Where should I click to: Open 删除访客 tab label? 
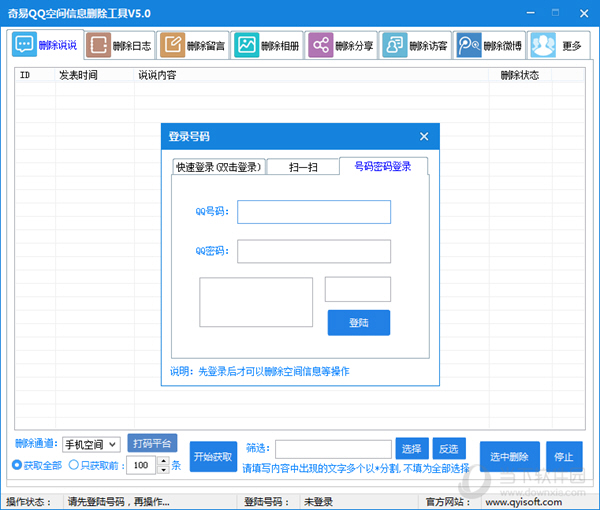click(x=428, y=46)
